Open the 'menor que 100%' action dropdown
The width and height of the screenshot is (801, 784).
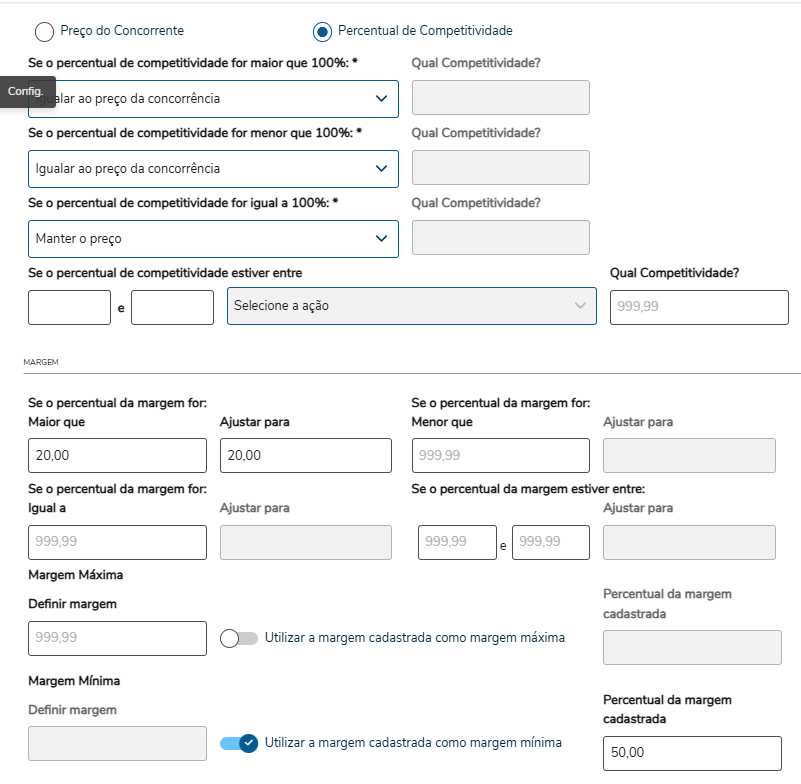[213, 169]
